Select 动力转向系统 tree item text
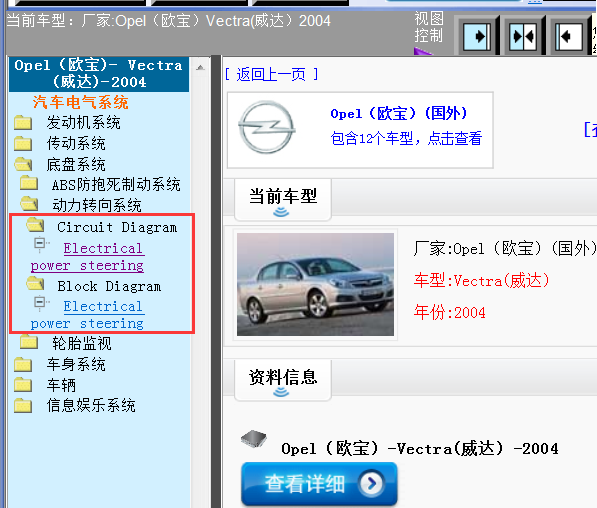Viewport: 597px width, 508px height. 97,205
